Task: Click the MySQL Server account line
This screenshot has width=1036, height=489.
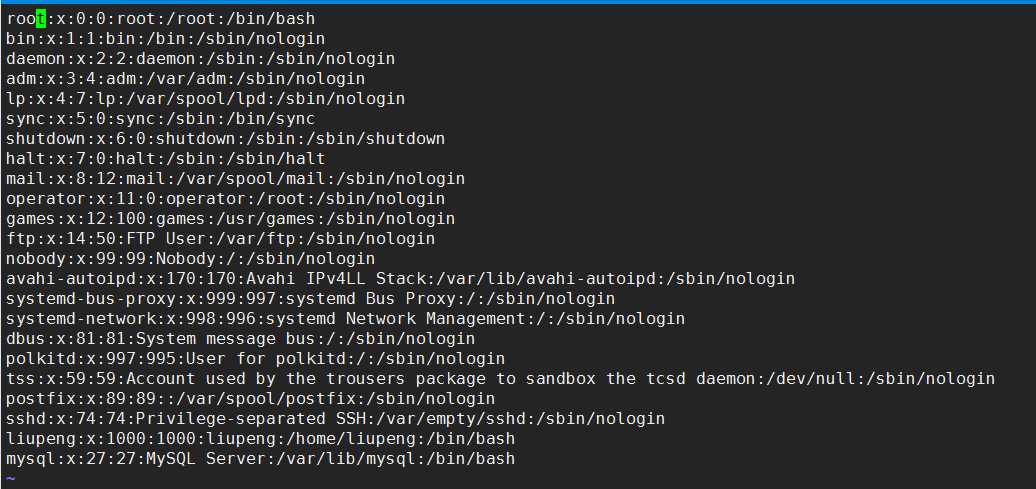Action: 260,459
